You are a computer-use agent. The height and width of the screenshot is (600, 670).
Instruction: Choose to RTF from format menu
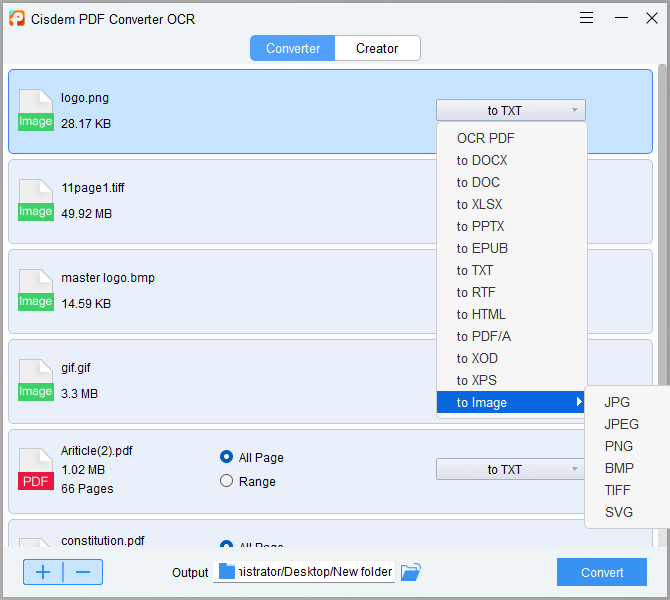pos(511,292)
